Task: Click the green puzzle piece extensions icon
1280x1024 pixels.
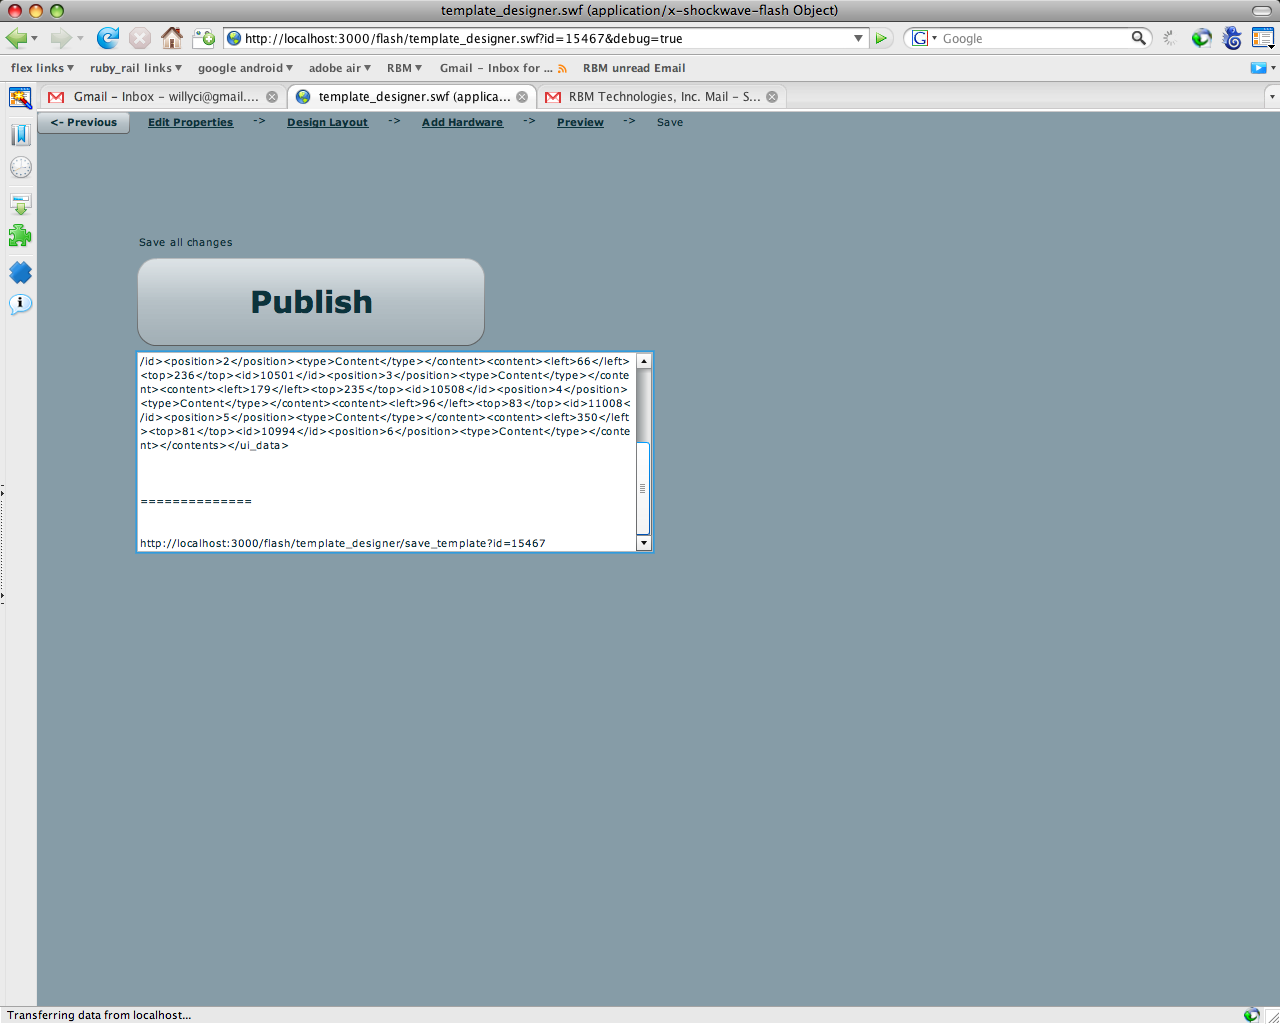Action: pyautogui.click(x=20, y=235)
